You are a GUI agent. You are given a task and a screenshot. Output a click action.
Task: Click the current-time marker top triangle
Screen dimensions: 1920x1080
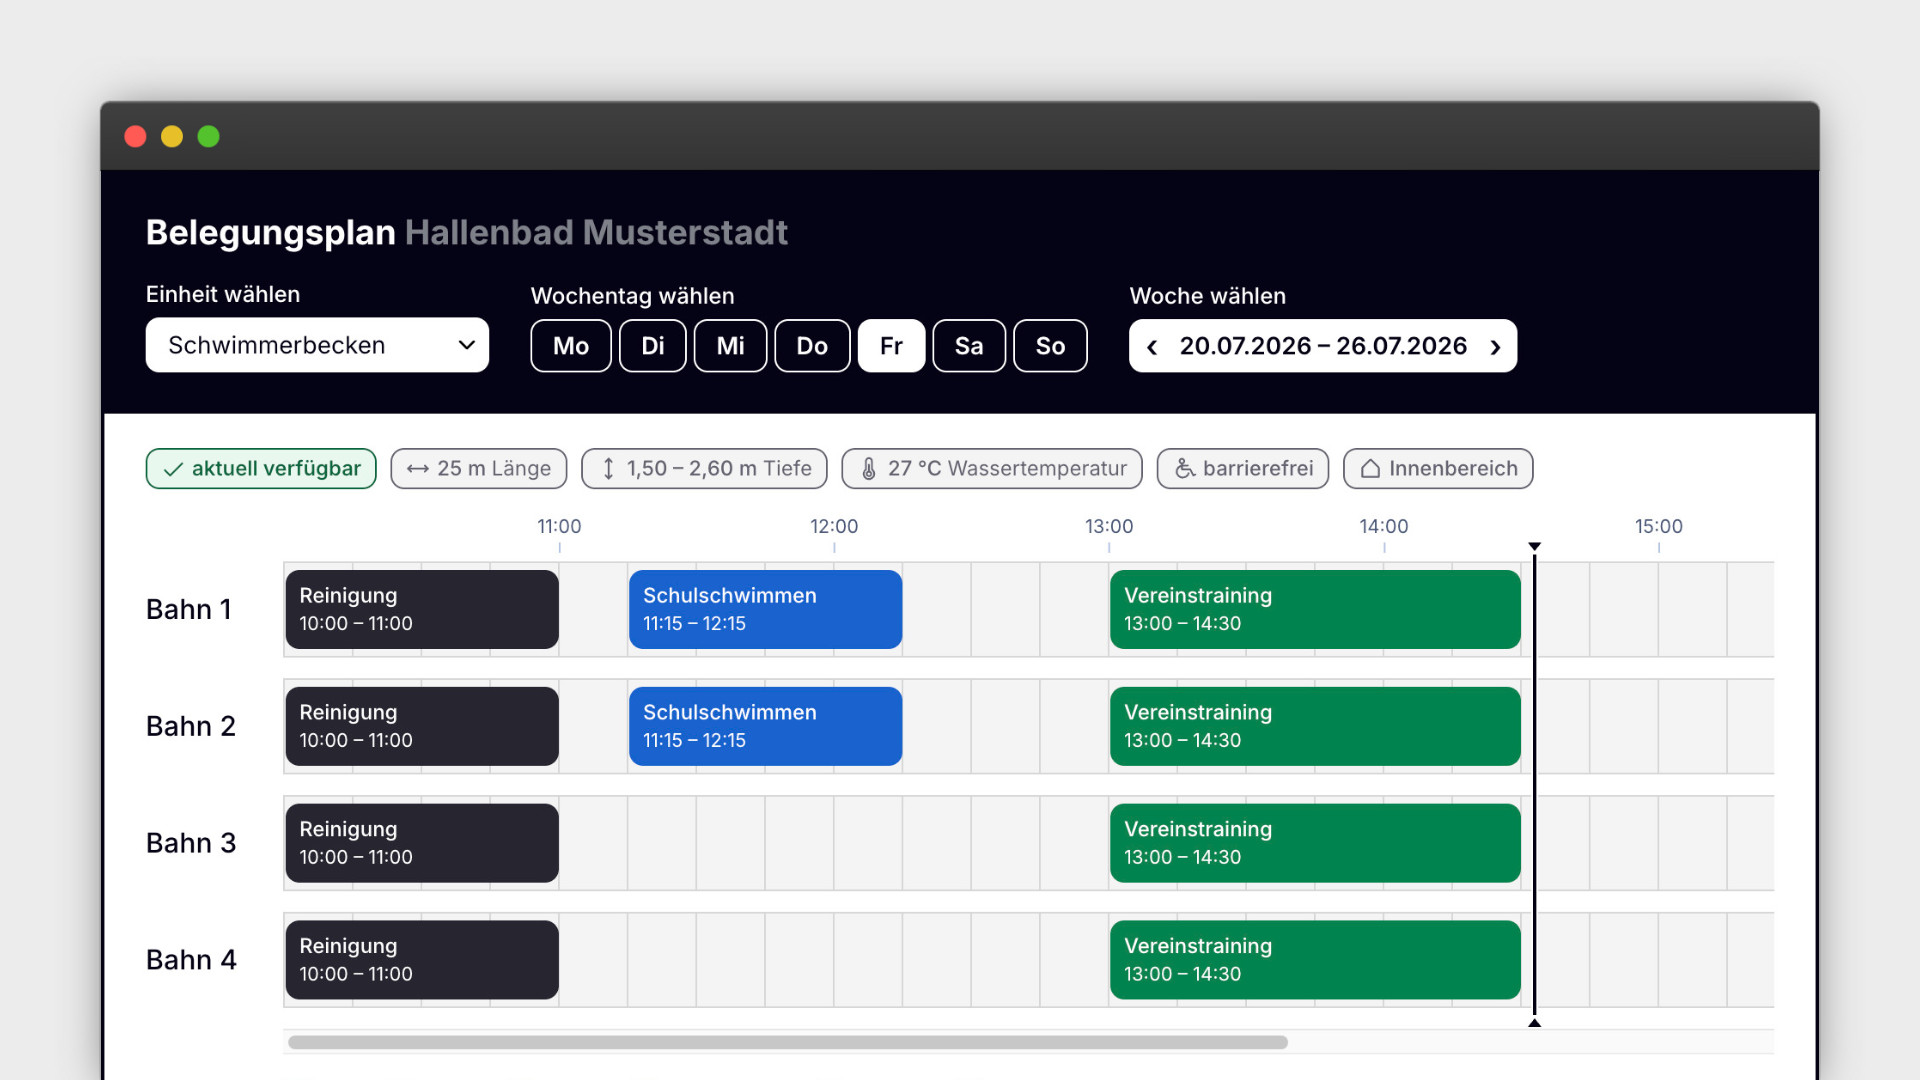1534,547
